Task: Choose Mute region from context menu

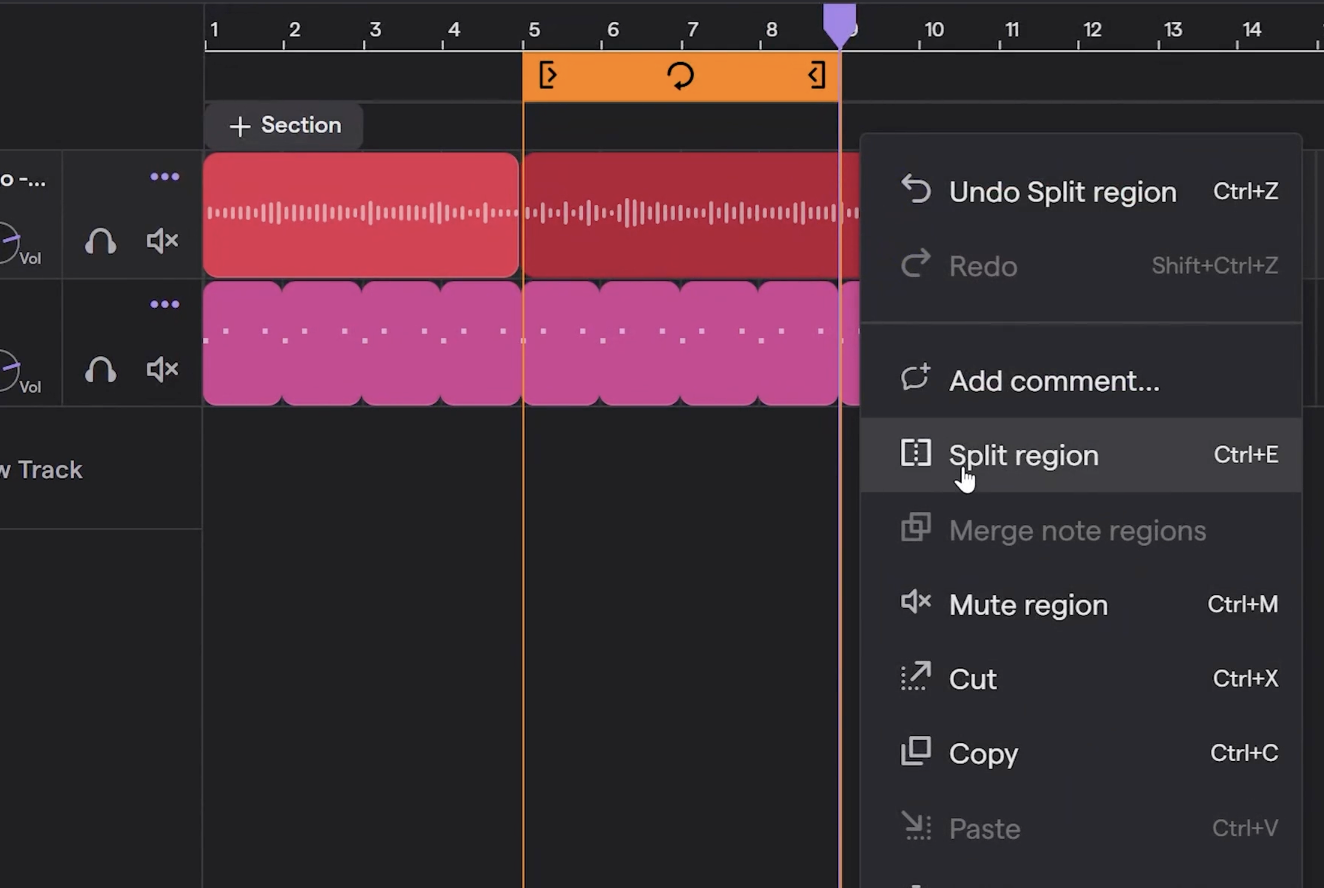Action: click(1081, 604)
